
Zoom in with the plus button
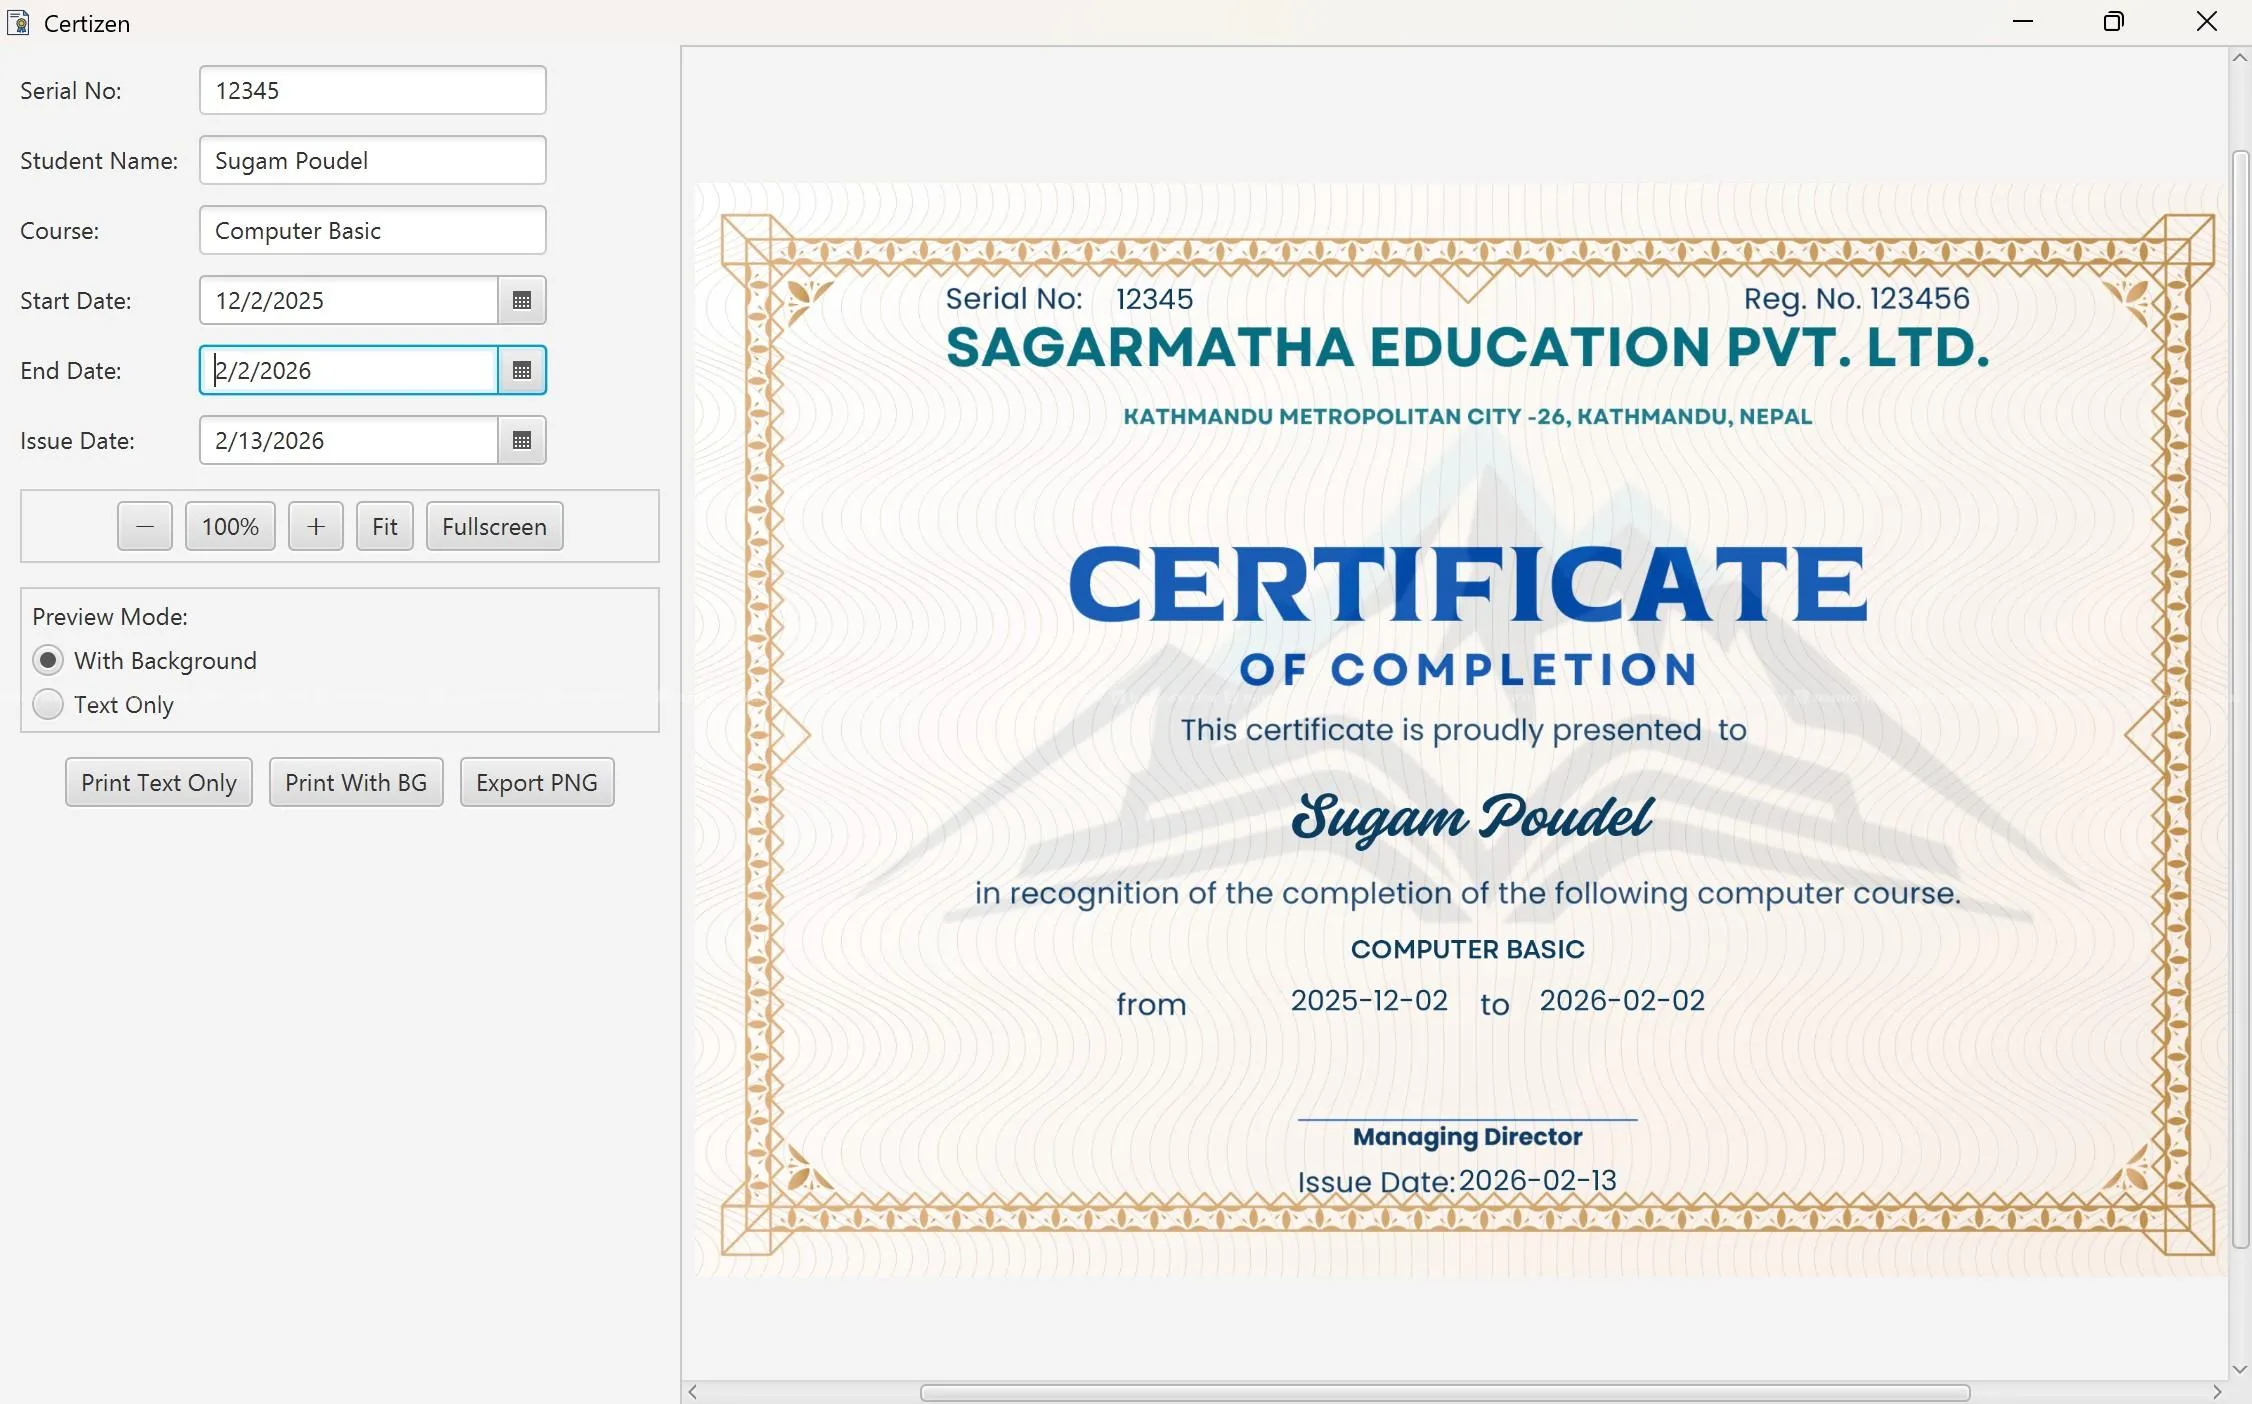point(316,526)
